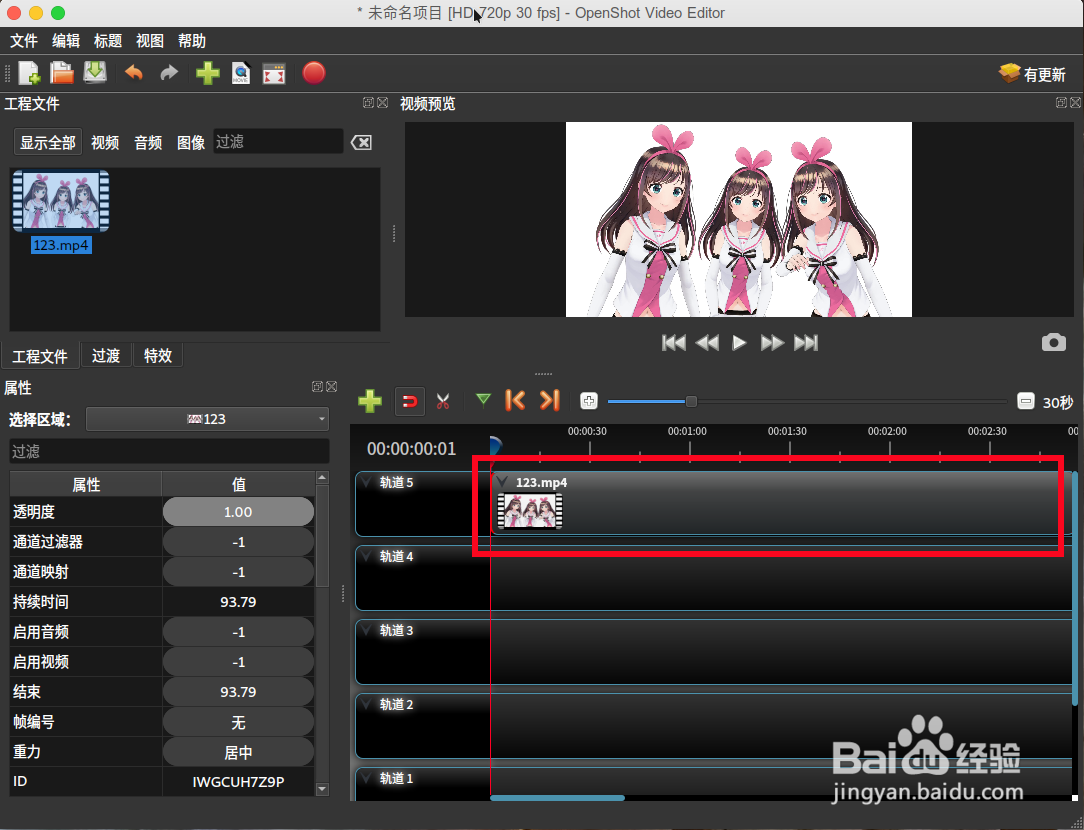Undo last action with orange arrow
The image size is (1084, 830).
pos(133,73)
